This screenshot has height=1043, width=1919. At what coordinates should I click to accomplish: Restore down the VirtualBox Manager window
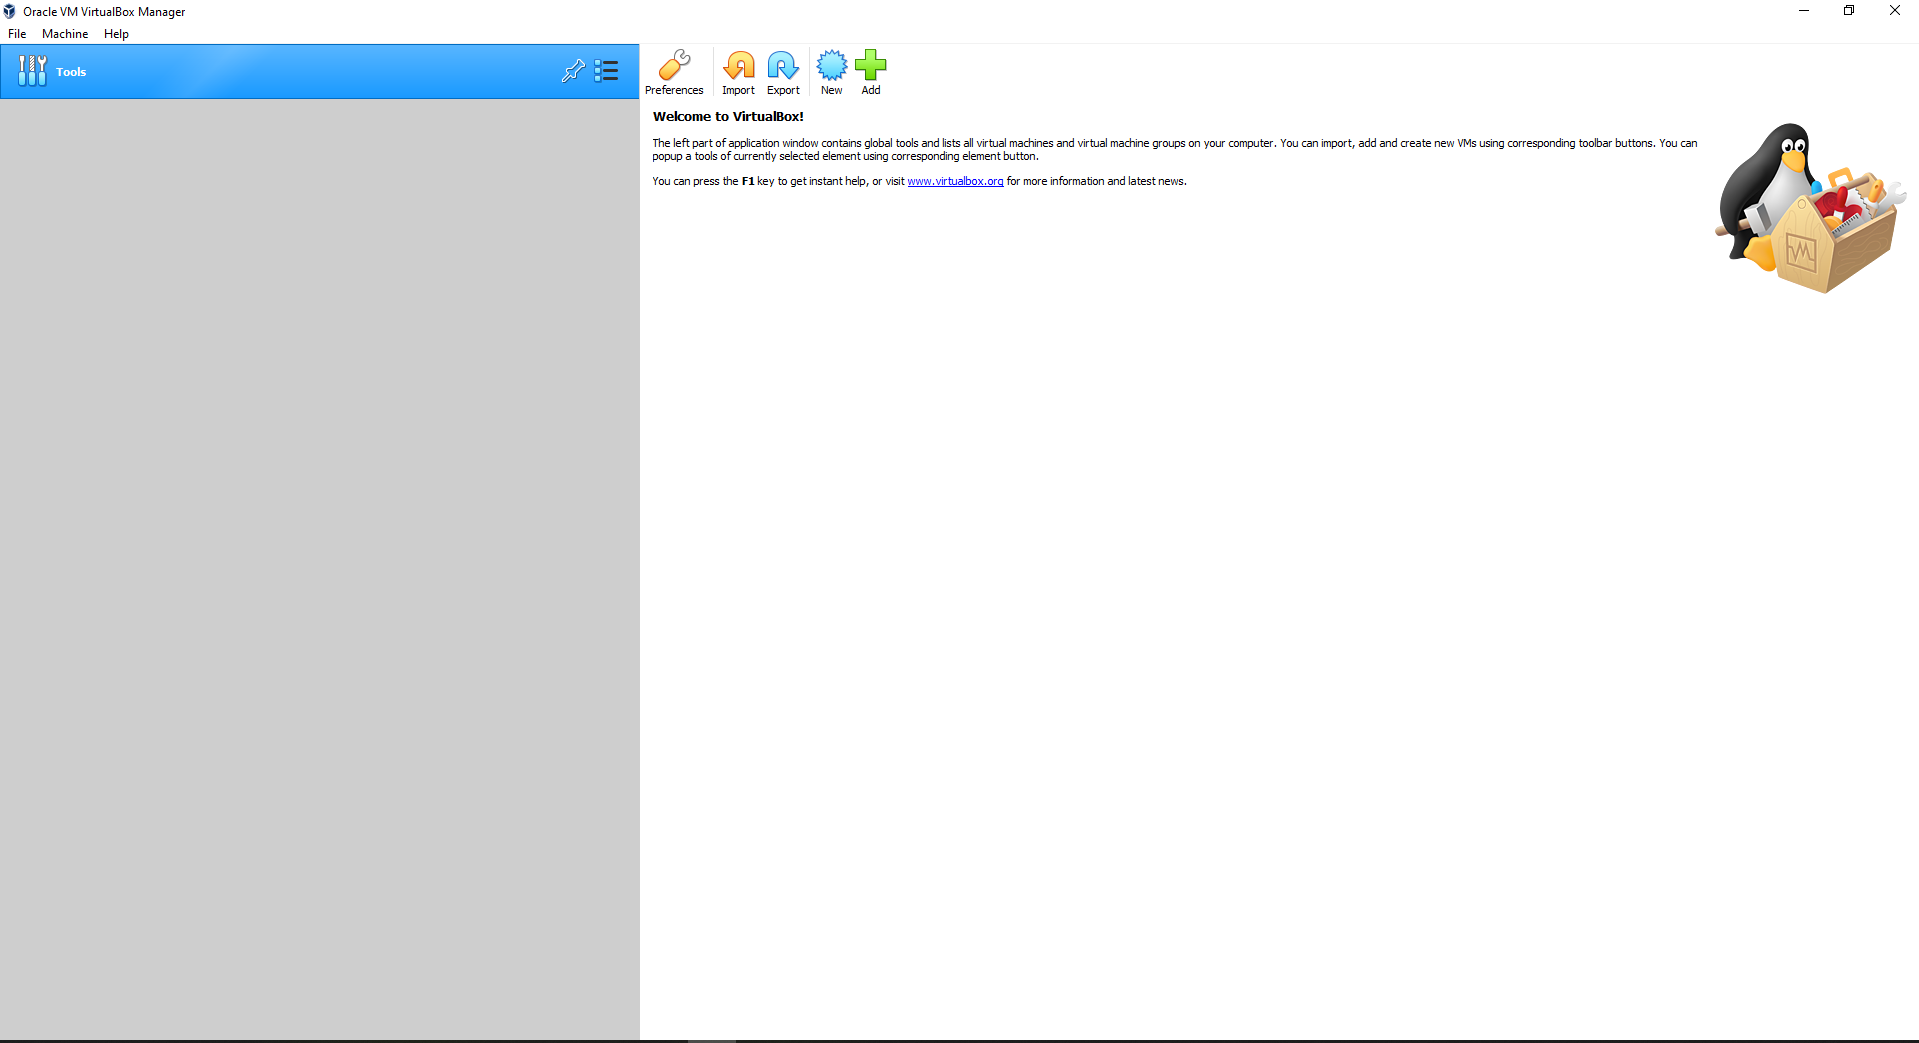tap(1849, 11)
